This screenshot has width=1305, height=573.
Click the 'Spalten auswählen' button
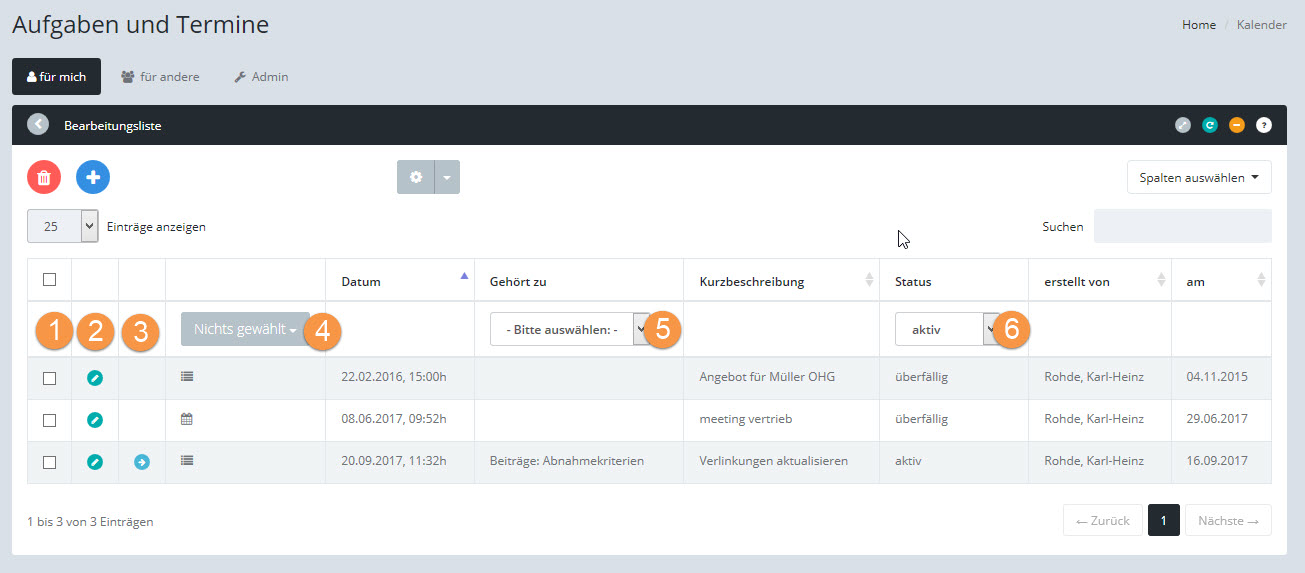pos(1198,177)
